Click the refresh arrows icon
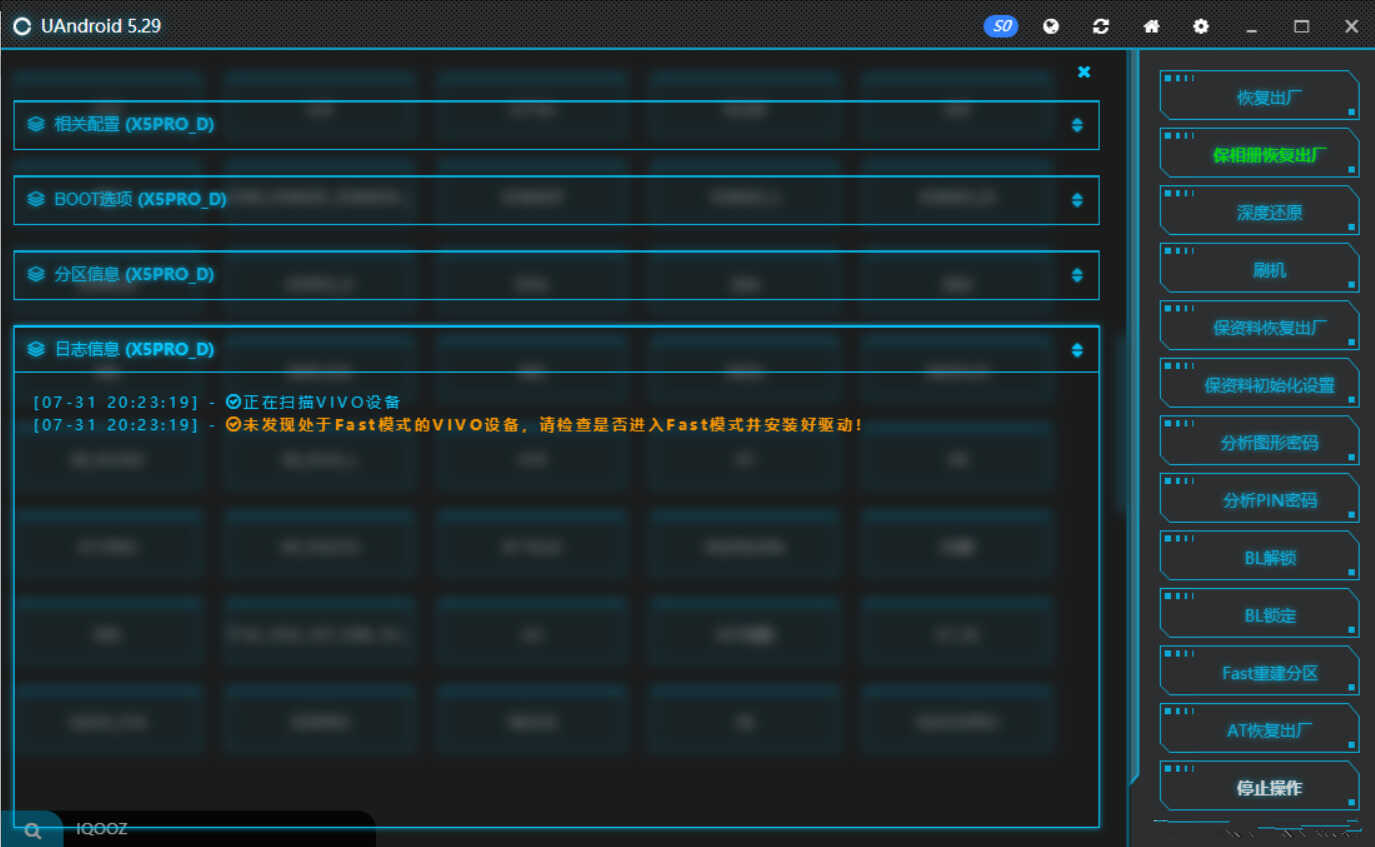Screen dimensions: 1375x847 point(1101,27)
